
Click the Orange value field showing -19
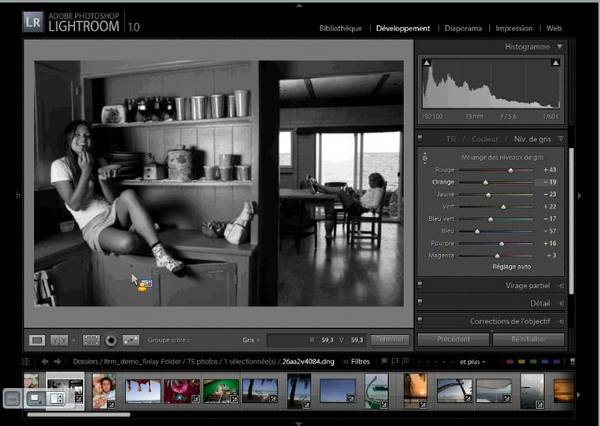pyautogui.click(x=546, y=182)
